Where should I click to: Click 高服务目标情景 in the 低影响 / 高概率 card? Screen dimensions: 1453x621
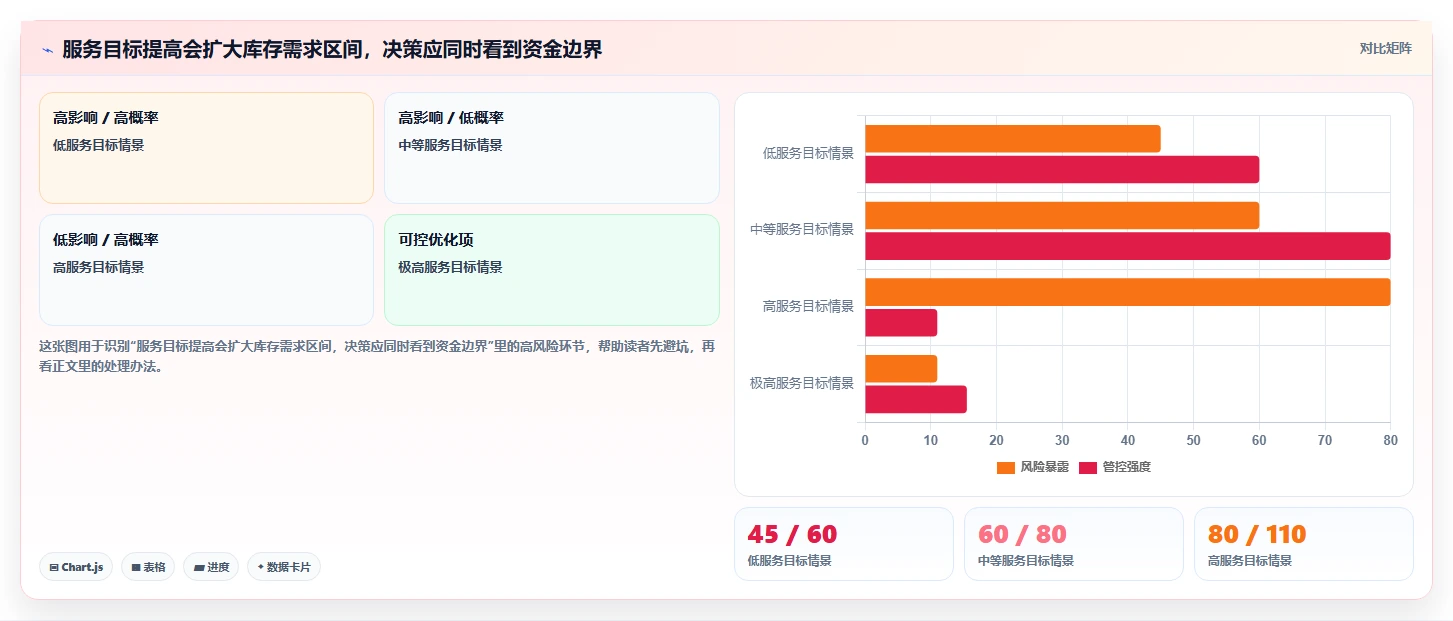pyautogui.click(x=98, y=267)
